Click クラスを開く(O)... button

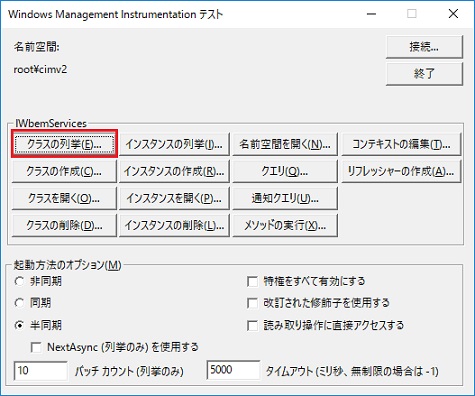(x=64, y=198)
